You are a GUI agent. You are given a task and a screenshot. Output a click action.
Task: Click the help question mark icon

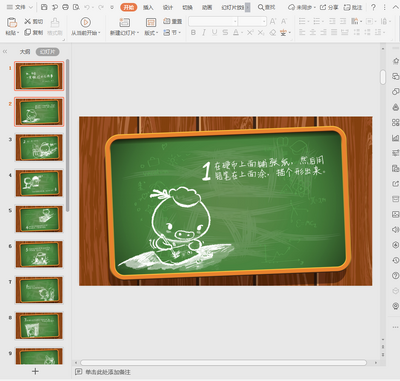point(373,7)
